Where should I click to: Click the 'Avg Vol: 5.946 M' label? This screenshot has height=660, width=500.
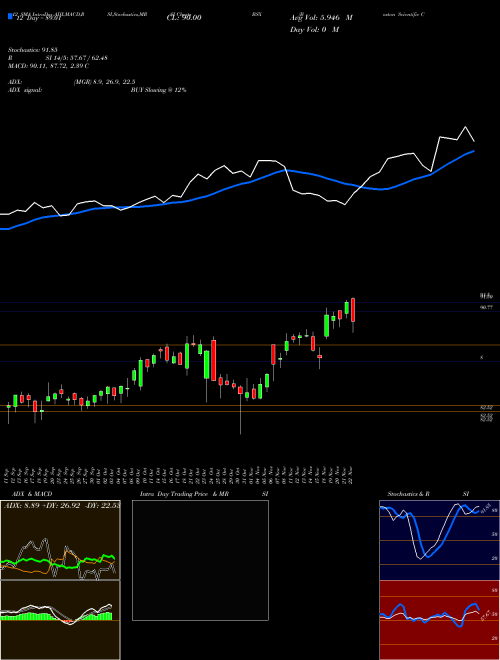tap(321, 18)
